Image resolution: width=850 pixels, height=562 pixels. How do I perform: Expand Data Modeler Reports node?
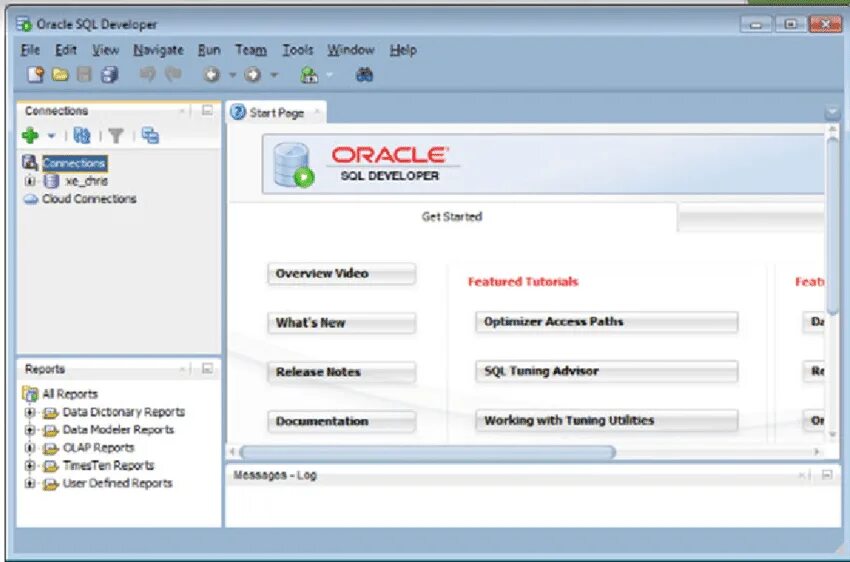coord(30,430)
